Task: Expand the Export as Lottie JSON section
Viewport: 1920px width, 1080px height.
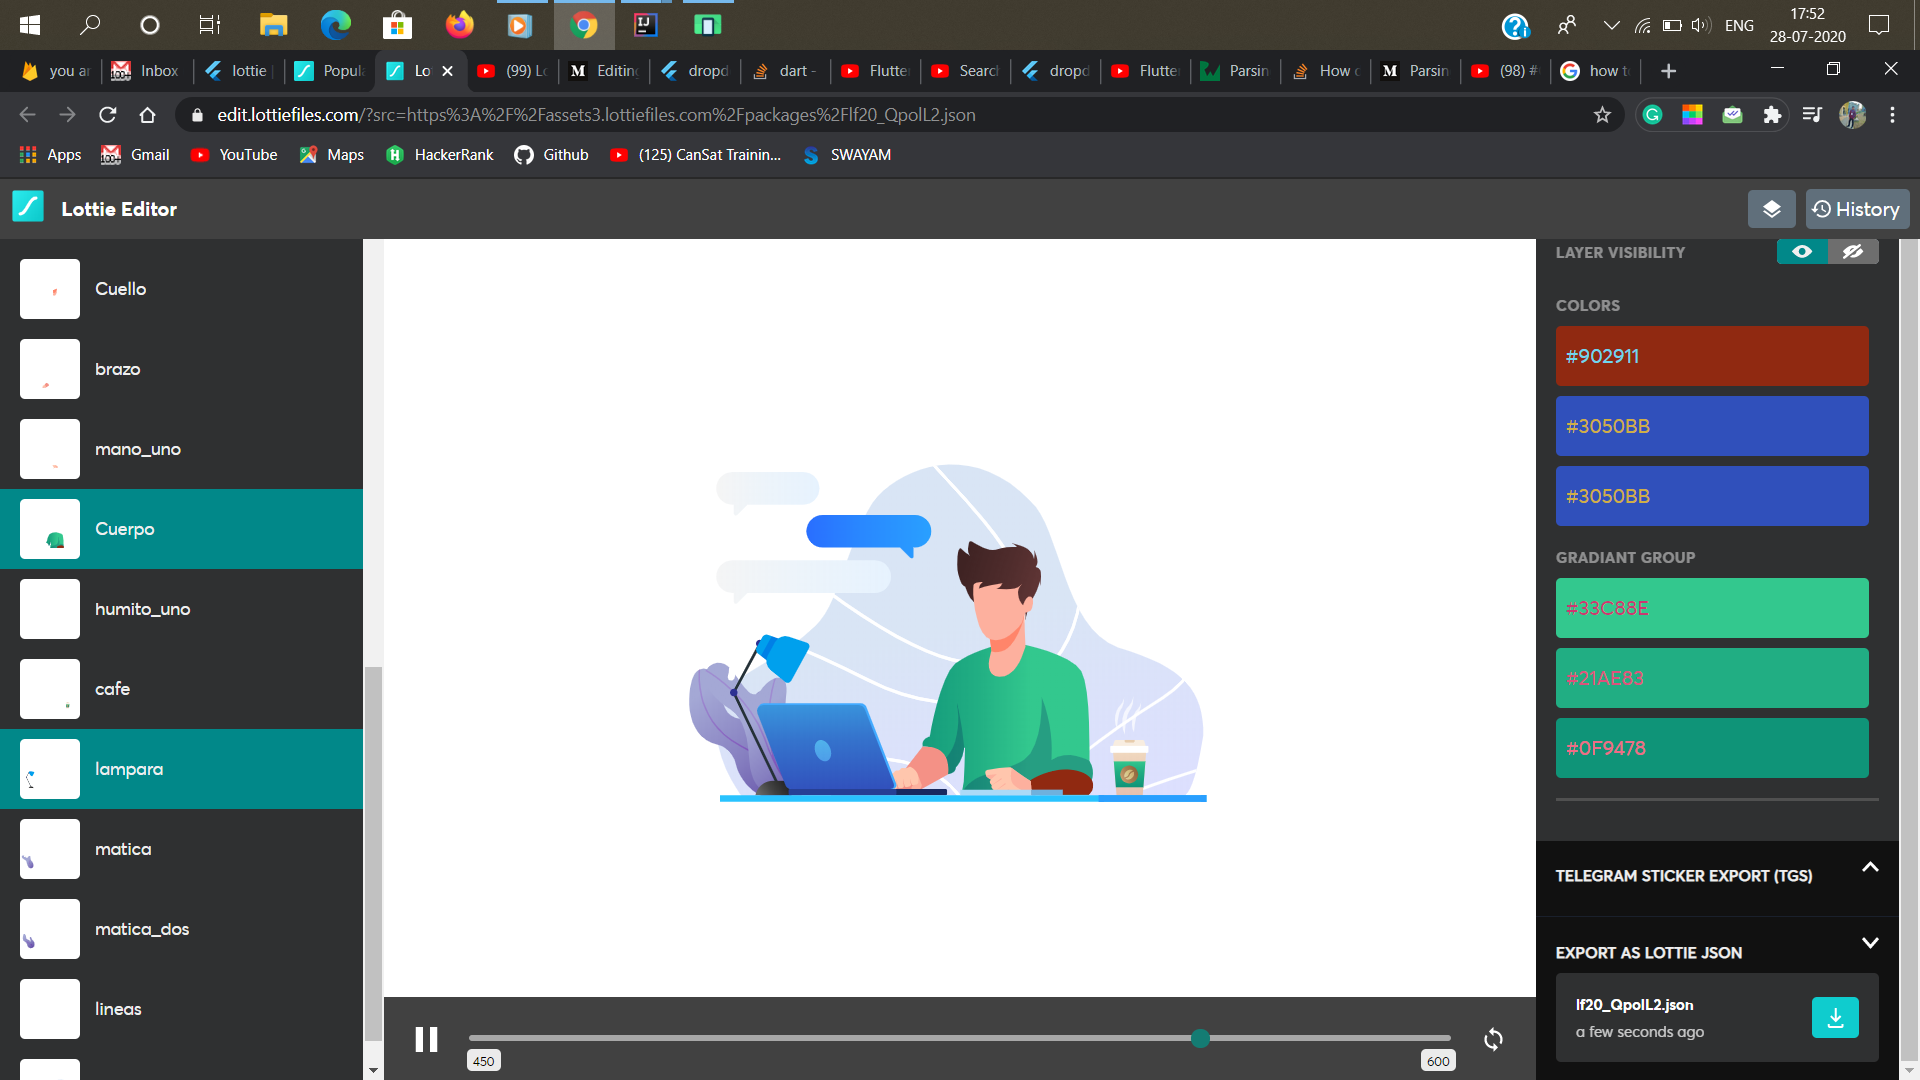Action: tap(1871, 944)
